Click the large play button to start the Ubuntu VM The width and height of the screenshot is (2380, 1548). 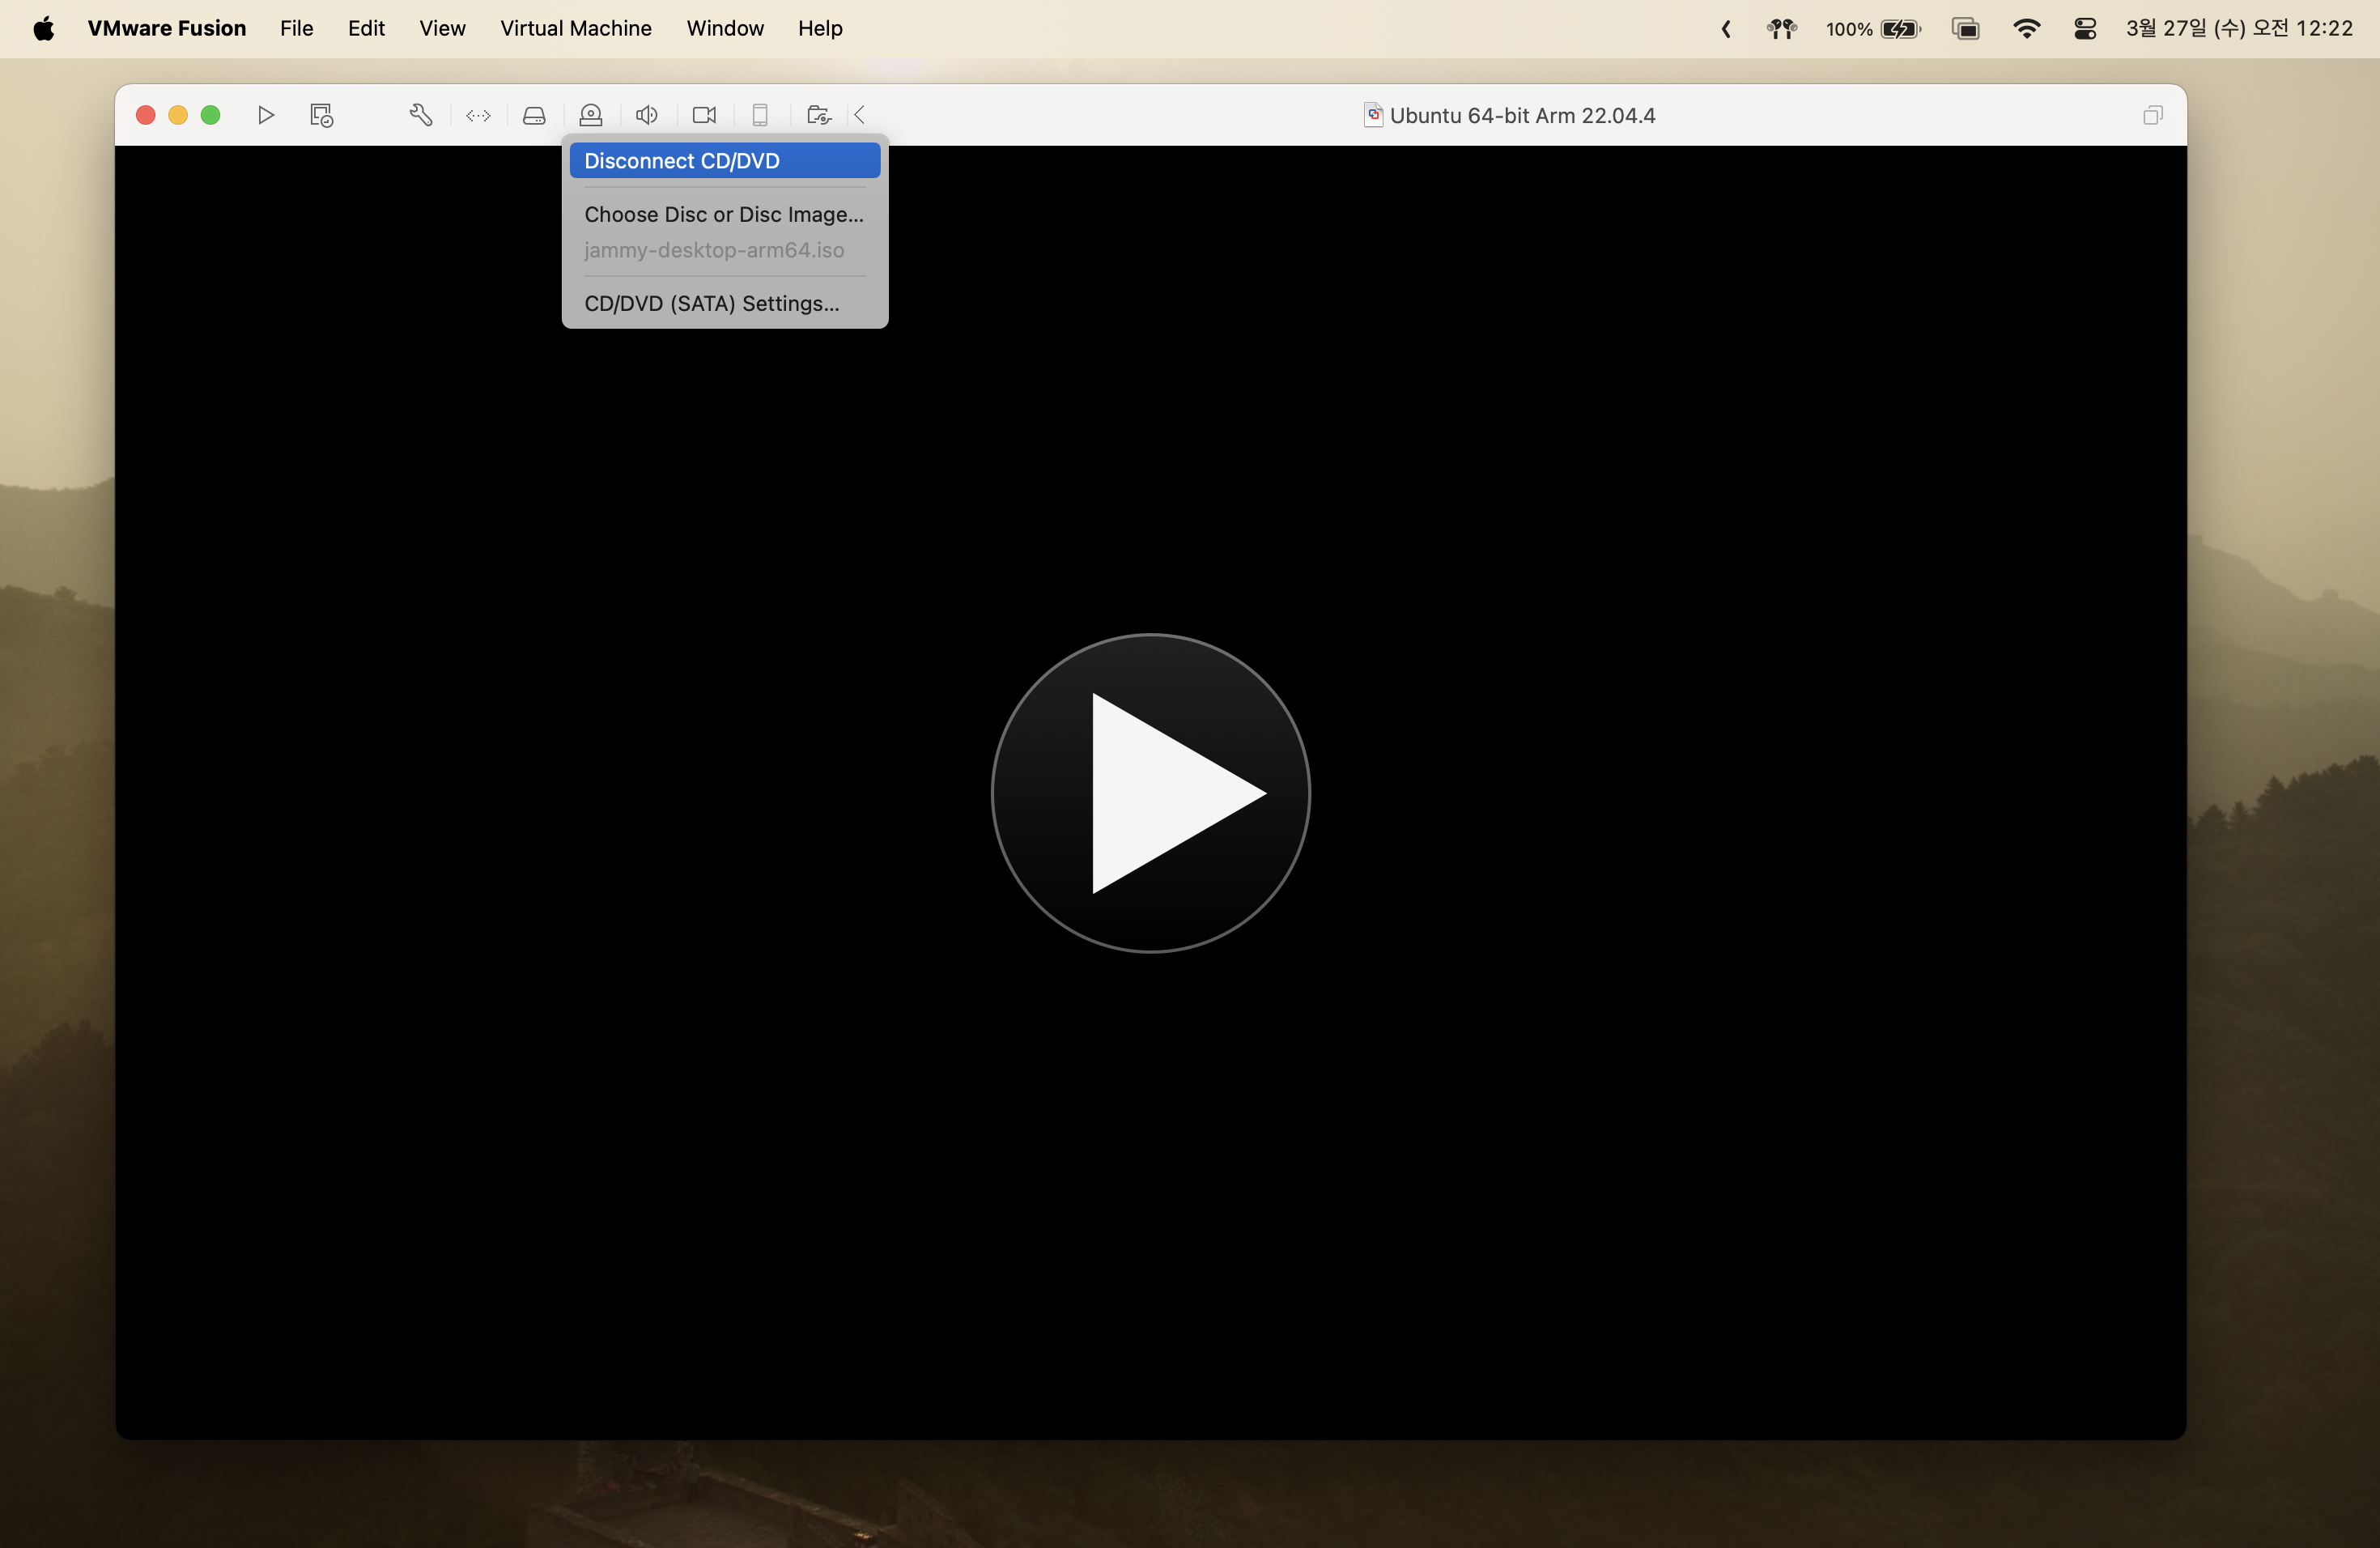[1150, 793]
